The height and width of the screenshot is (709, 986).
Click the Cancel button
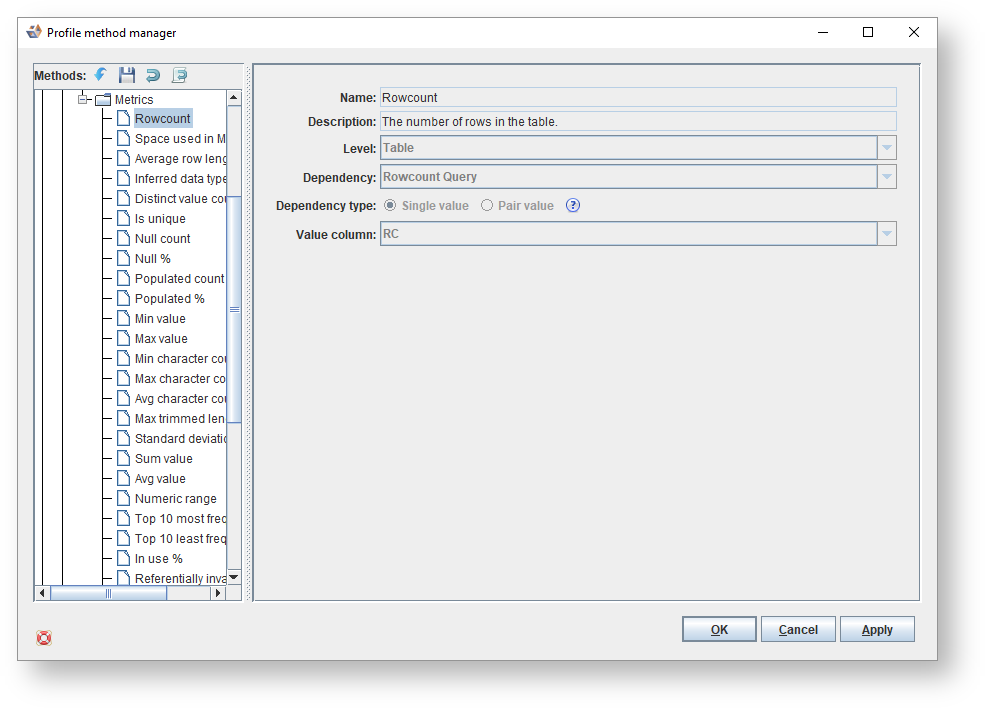[798, 629]
